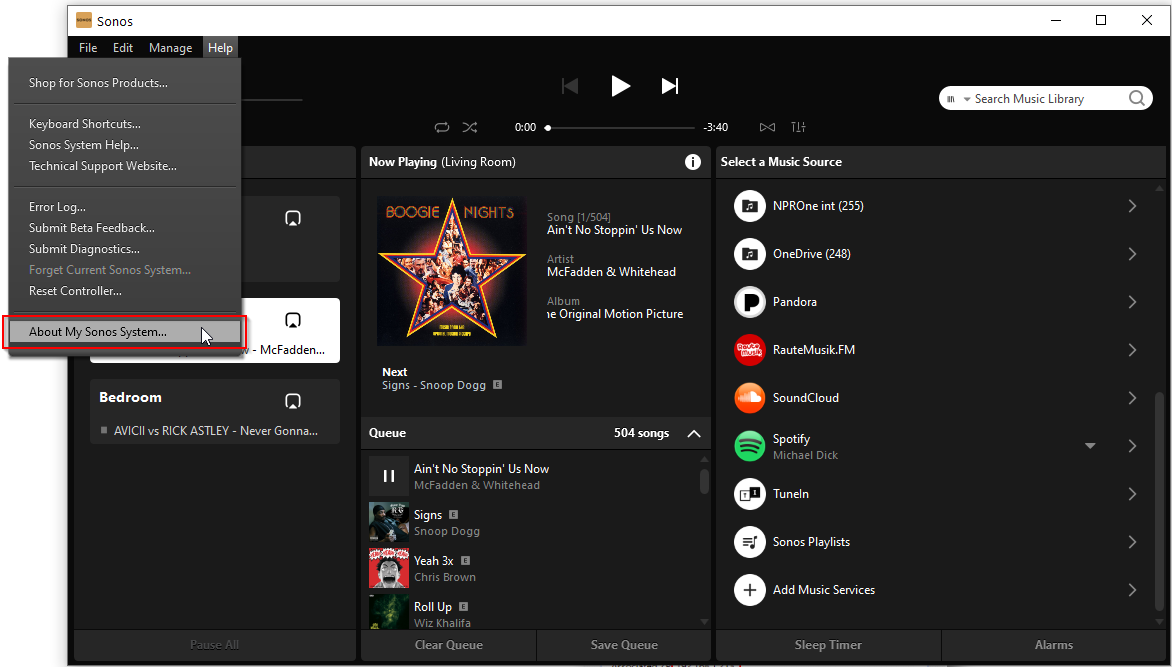Image resolution: width=1172 pixels, height=667 pixels.
Task: Click the Pause All button
Action: point(215,645)
